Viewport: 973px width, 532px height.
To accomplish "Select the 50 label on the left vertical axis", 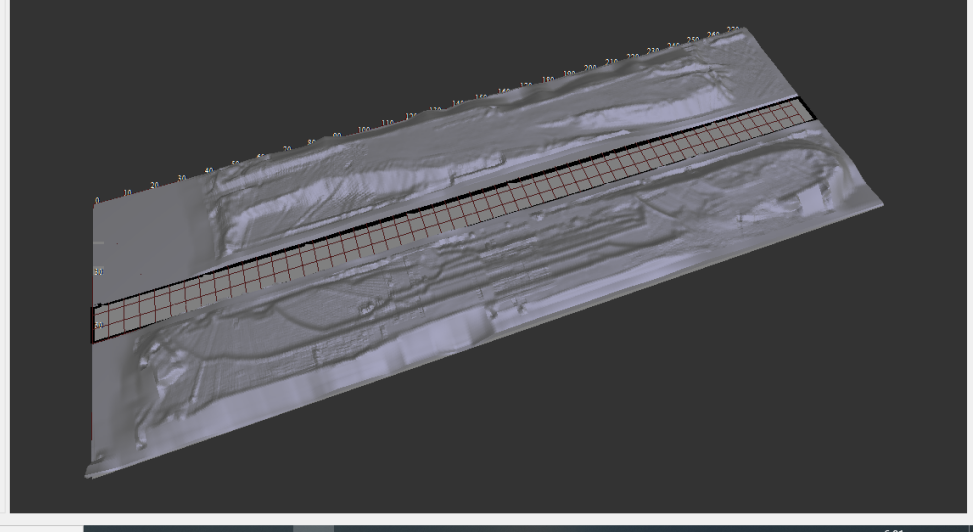I will [99, 325].
